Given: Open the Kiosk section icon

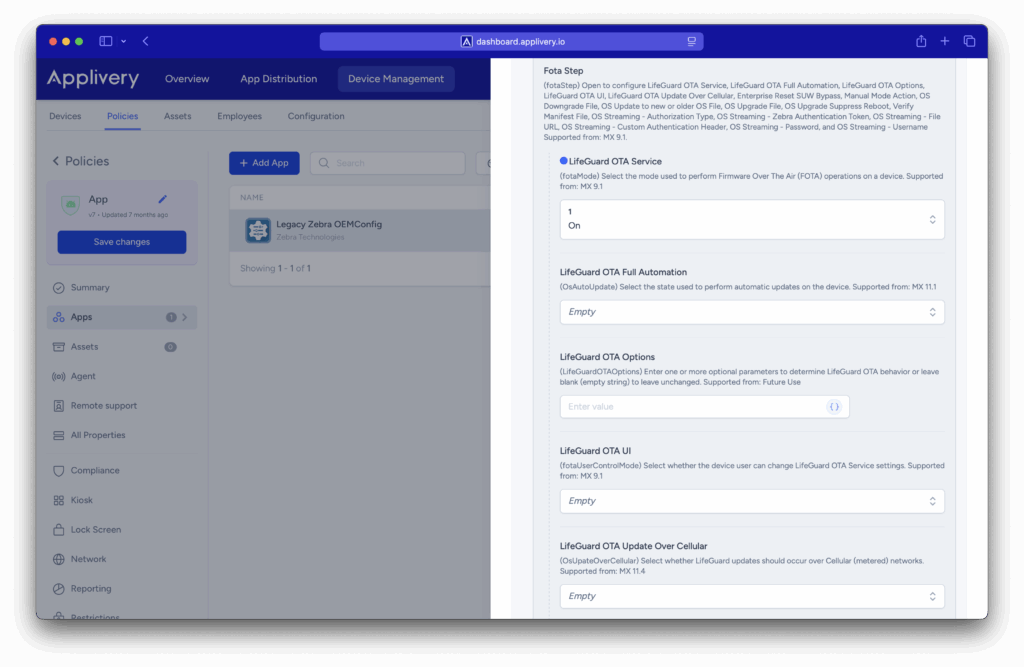Looking at the screenshot, I should [59, 500].
